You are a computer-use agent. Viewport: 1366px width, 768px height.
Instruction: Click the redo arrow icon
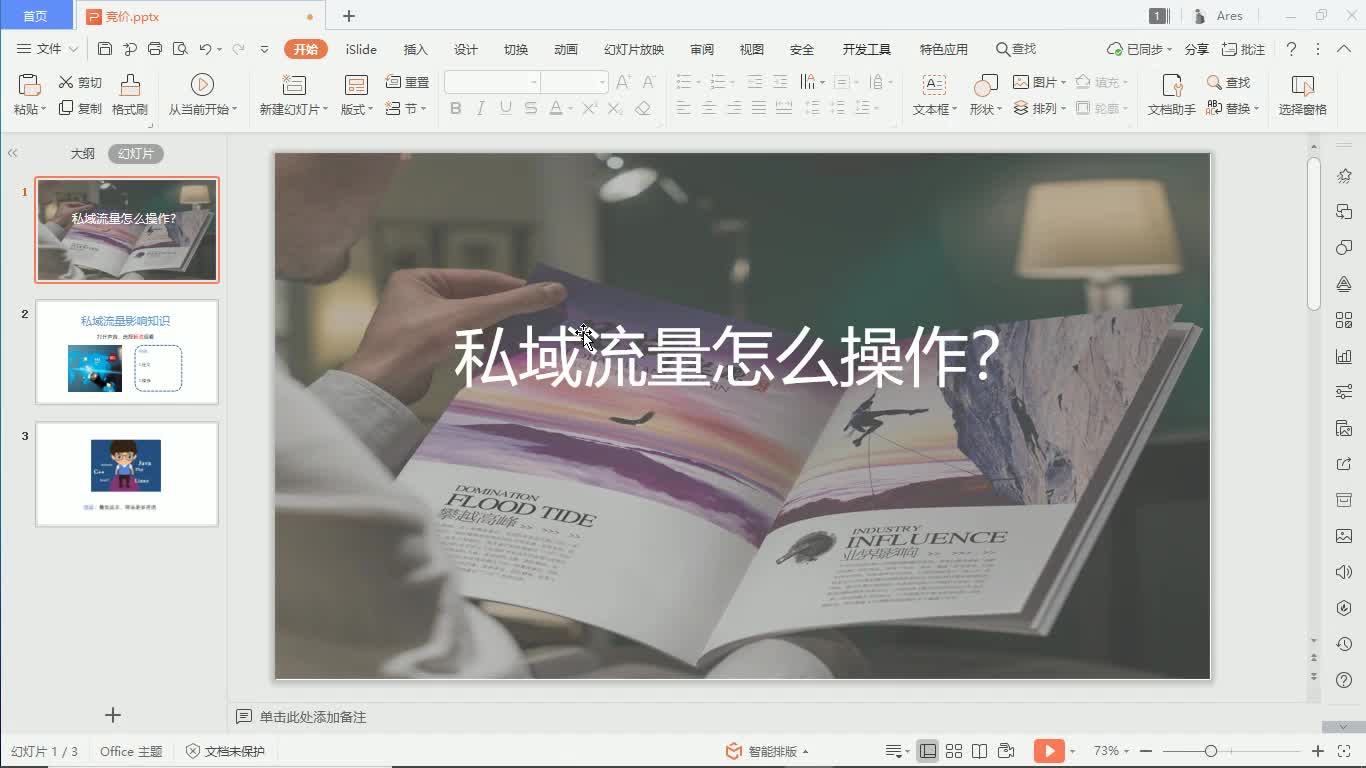click(x=239, y=49)
